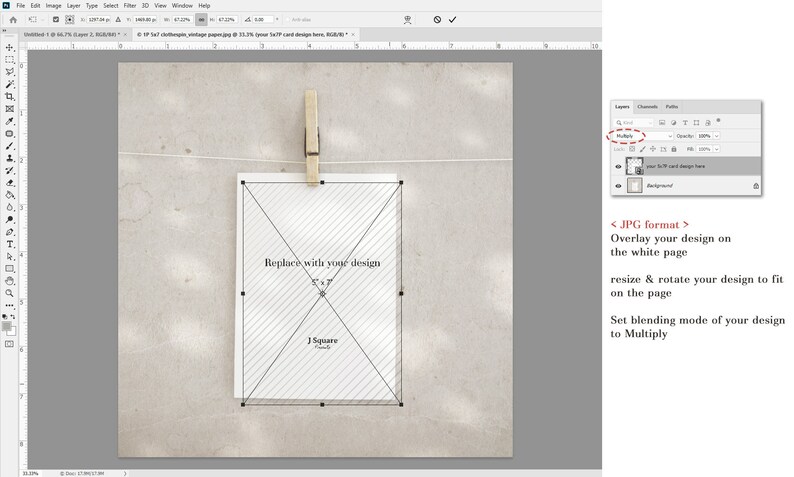This screenshot has height=477, width=794.
Task: Select the Pen tool
Action: click(10, 232)
